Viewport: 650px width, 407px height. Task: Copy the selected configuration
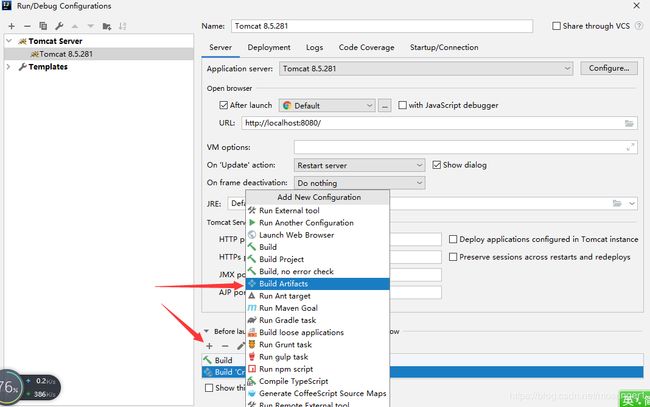point(43,26)
